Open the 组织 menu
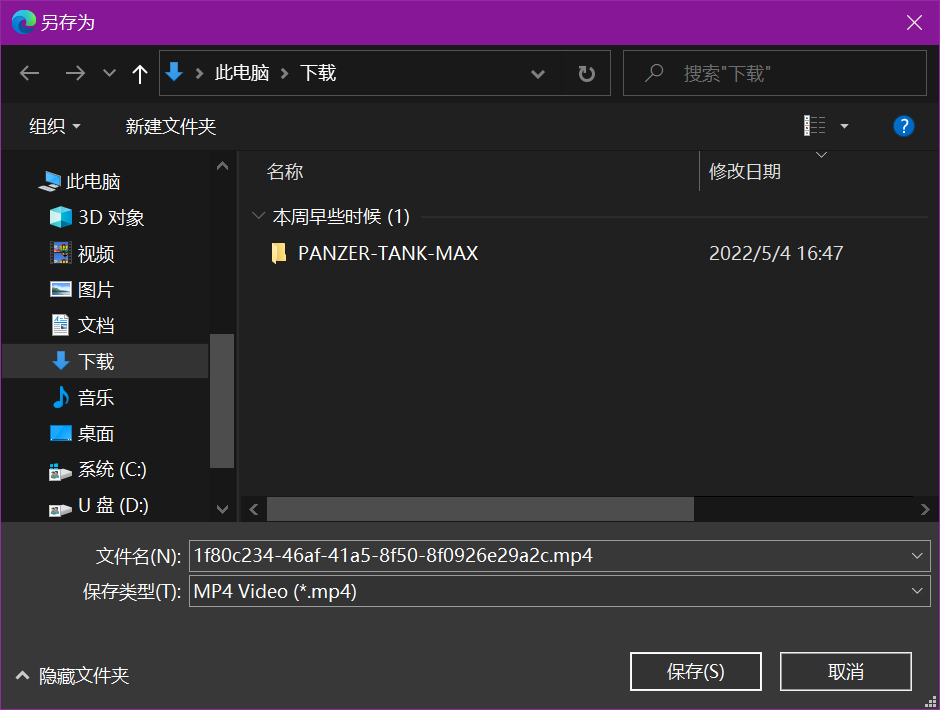 point(55,126)
